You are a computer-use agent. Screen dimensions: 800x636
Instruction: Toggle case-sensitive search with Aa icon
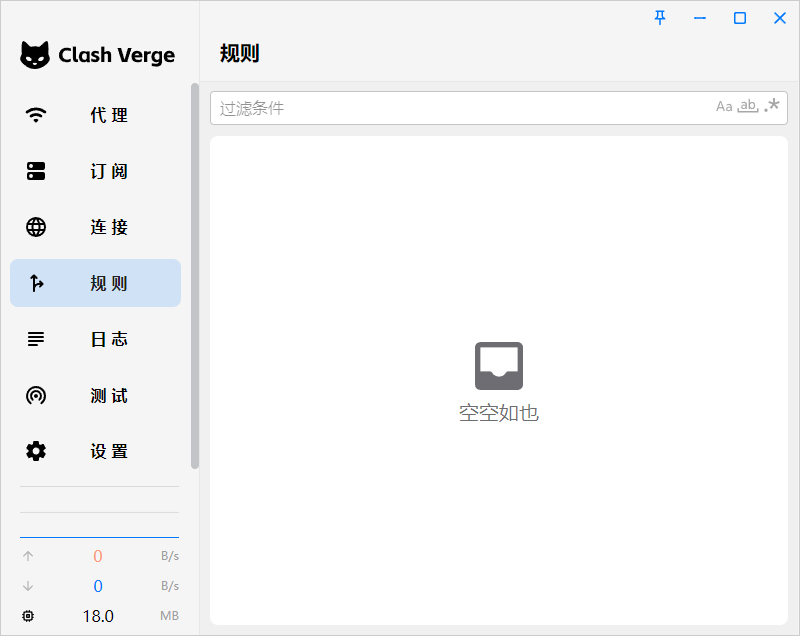click(x=725, y=106)
